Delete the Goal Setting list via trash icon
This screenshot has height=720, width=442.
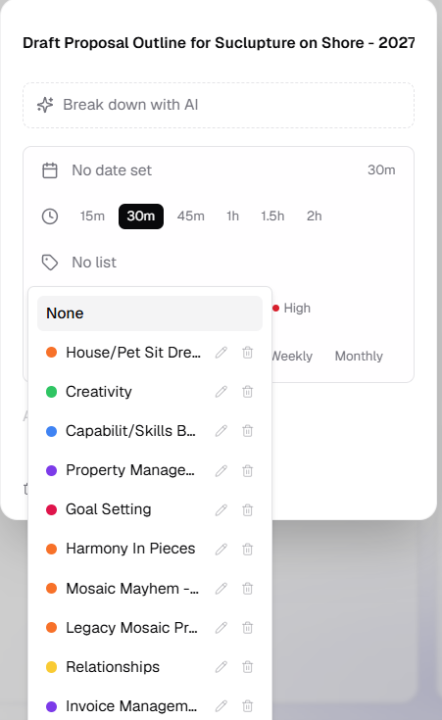click(247, 510)
